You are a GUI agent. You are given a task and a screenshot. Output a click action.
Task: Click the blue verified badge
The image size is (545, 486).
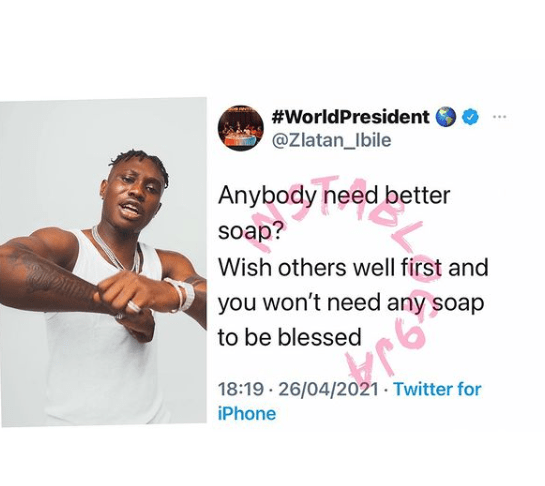470,118
